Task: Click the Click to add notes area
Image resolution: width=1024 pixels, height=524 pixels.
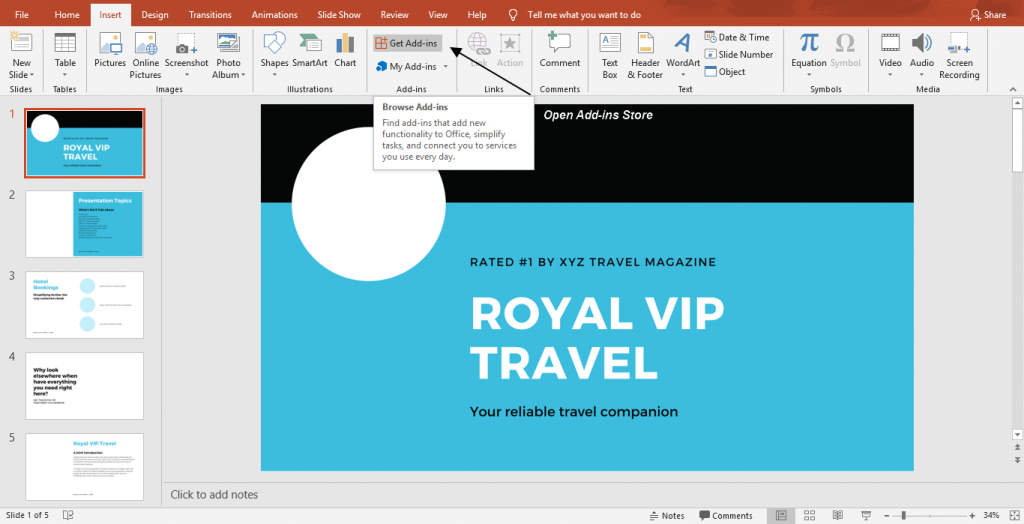Action: 214,495
